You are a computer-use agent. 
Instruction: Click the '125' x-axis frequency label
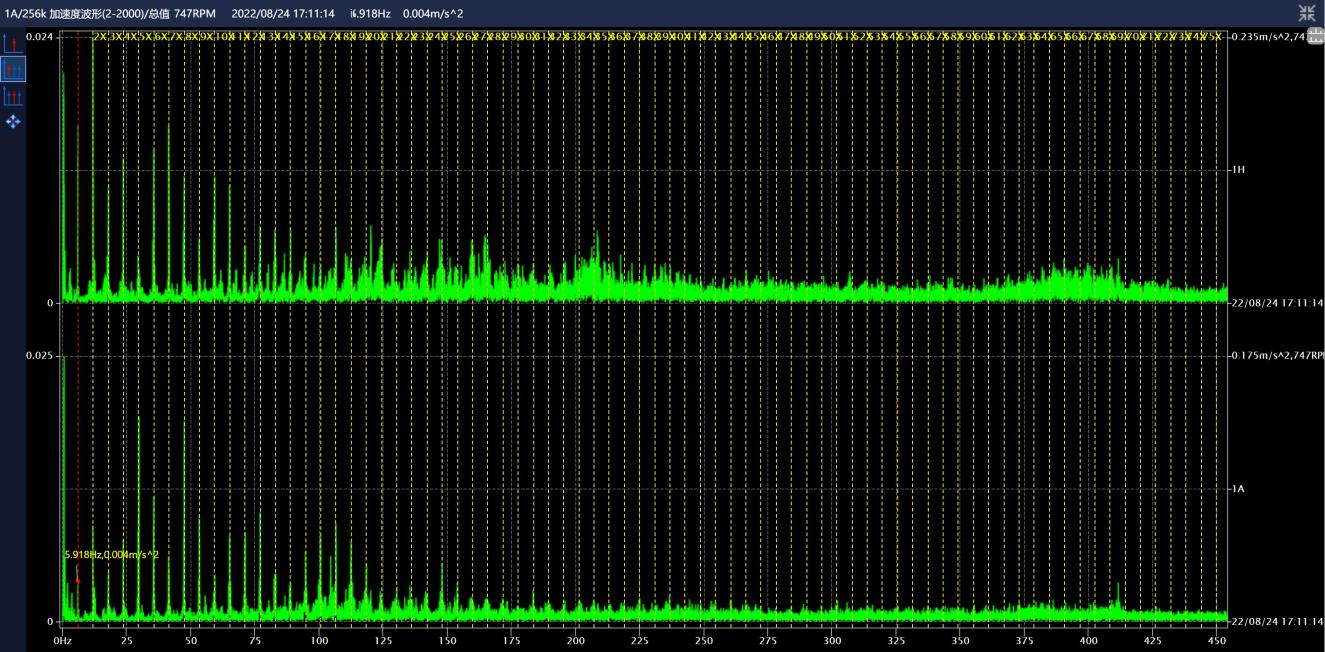[383, 640]
